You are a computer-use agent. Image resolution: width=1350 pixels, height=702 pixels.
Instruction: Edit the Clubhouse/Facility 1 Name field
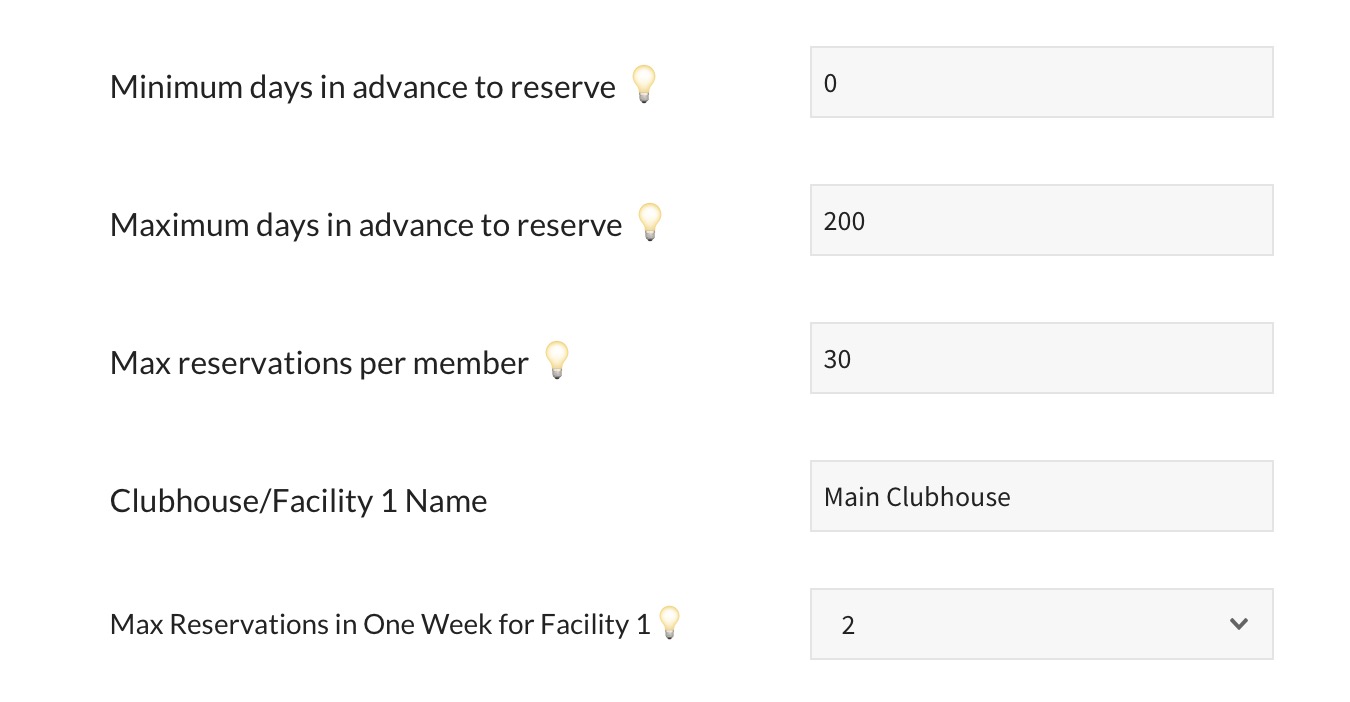tap(1040, 497)
